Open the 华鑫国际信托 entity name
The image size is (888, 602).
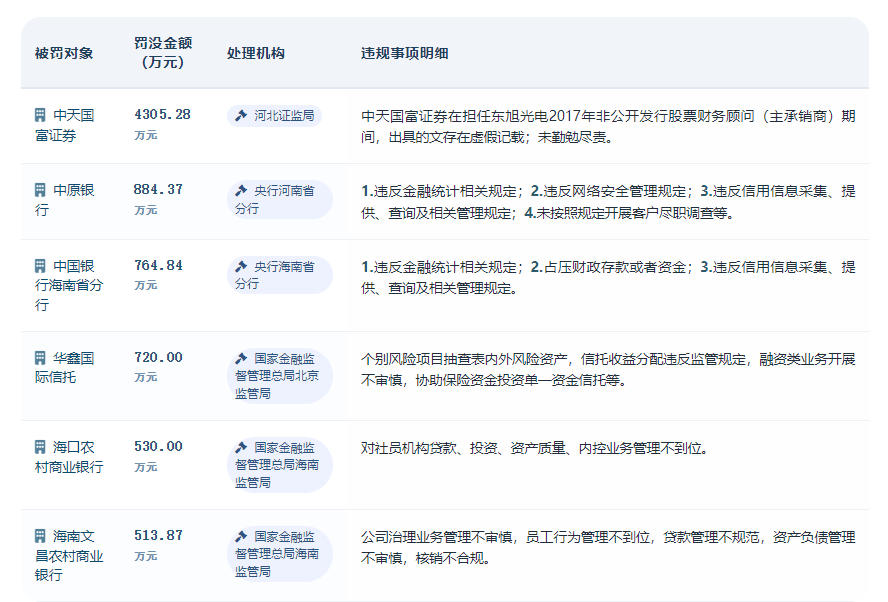(65, 368)
